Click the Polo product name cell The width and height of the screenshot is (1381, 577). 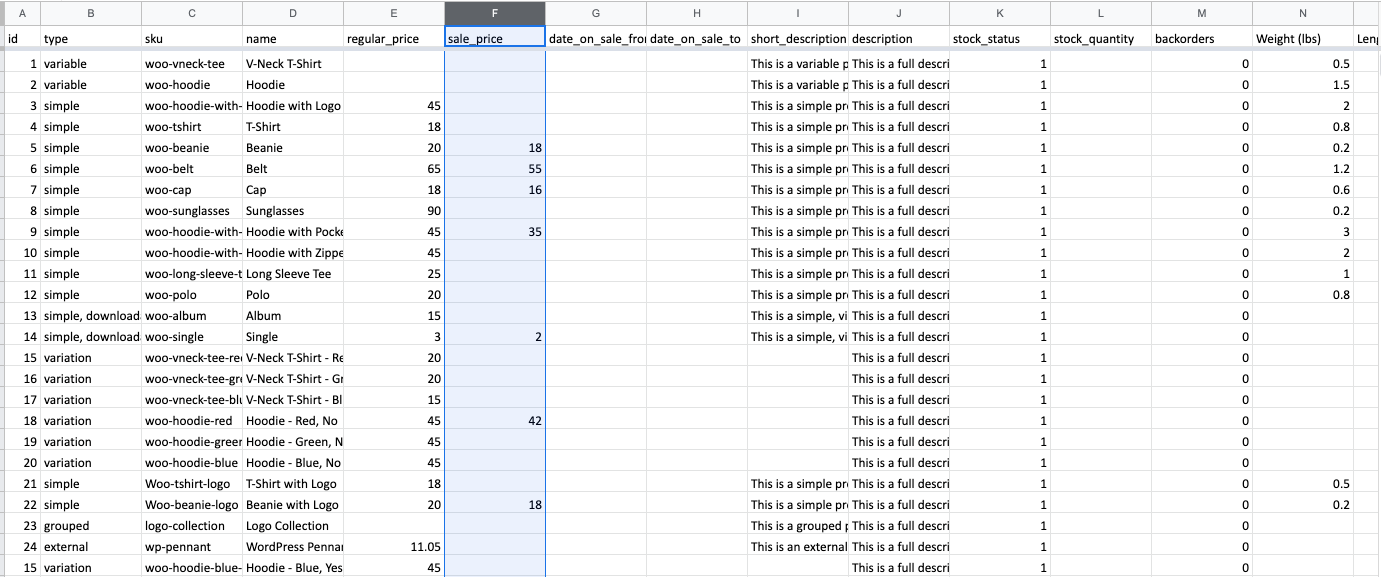point(293,295)
